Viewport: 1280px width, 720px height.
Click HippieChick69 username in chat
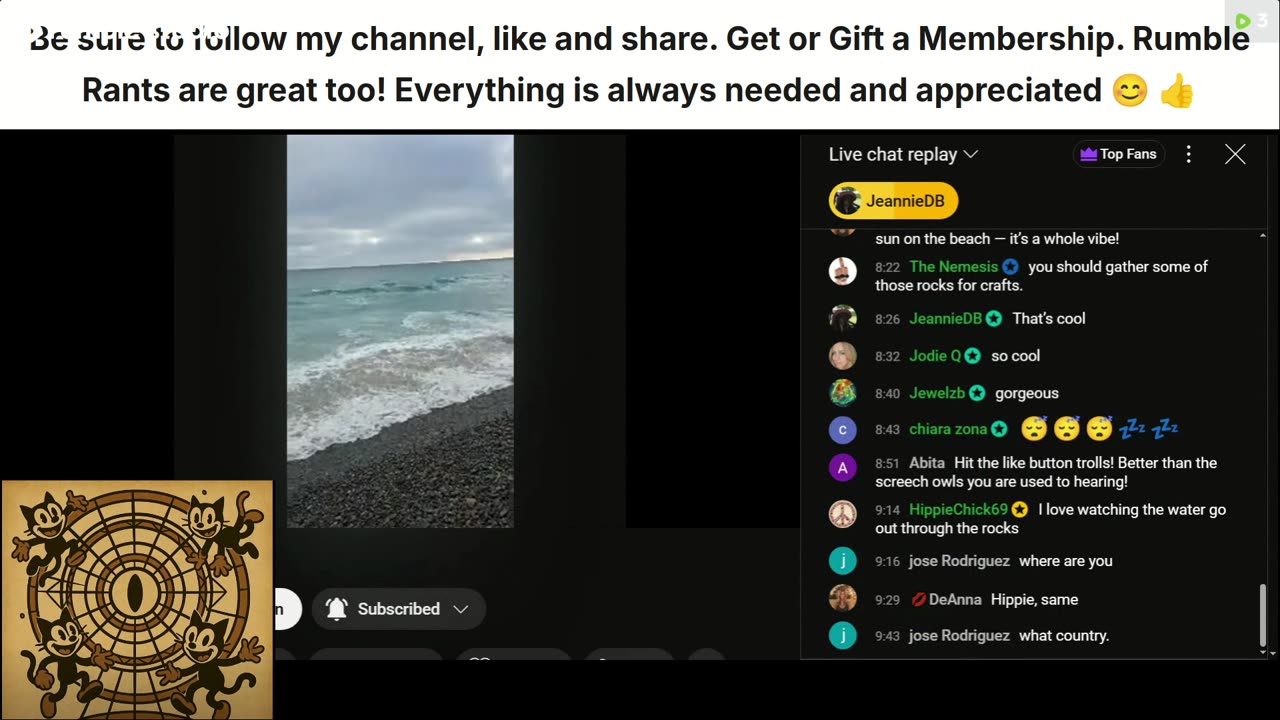click(x=958, y=510)
